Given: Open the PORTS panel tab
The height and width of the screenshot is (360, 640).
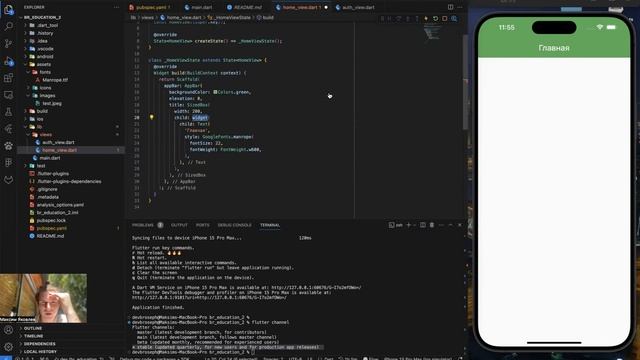Looking at the screenshot, I should click(202, 225).
